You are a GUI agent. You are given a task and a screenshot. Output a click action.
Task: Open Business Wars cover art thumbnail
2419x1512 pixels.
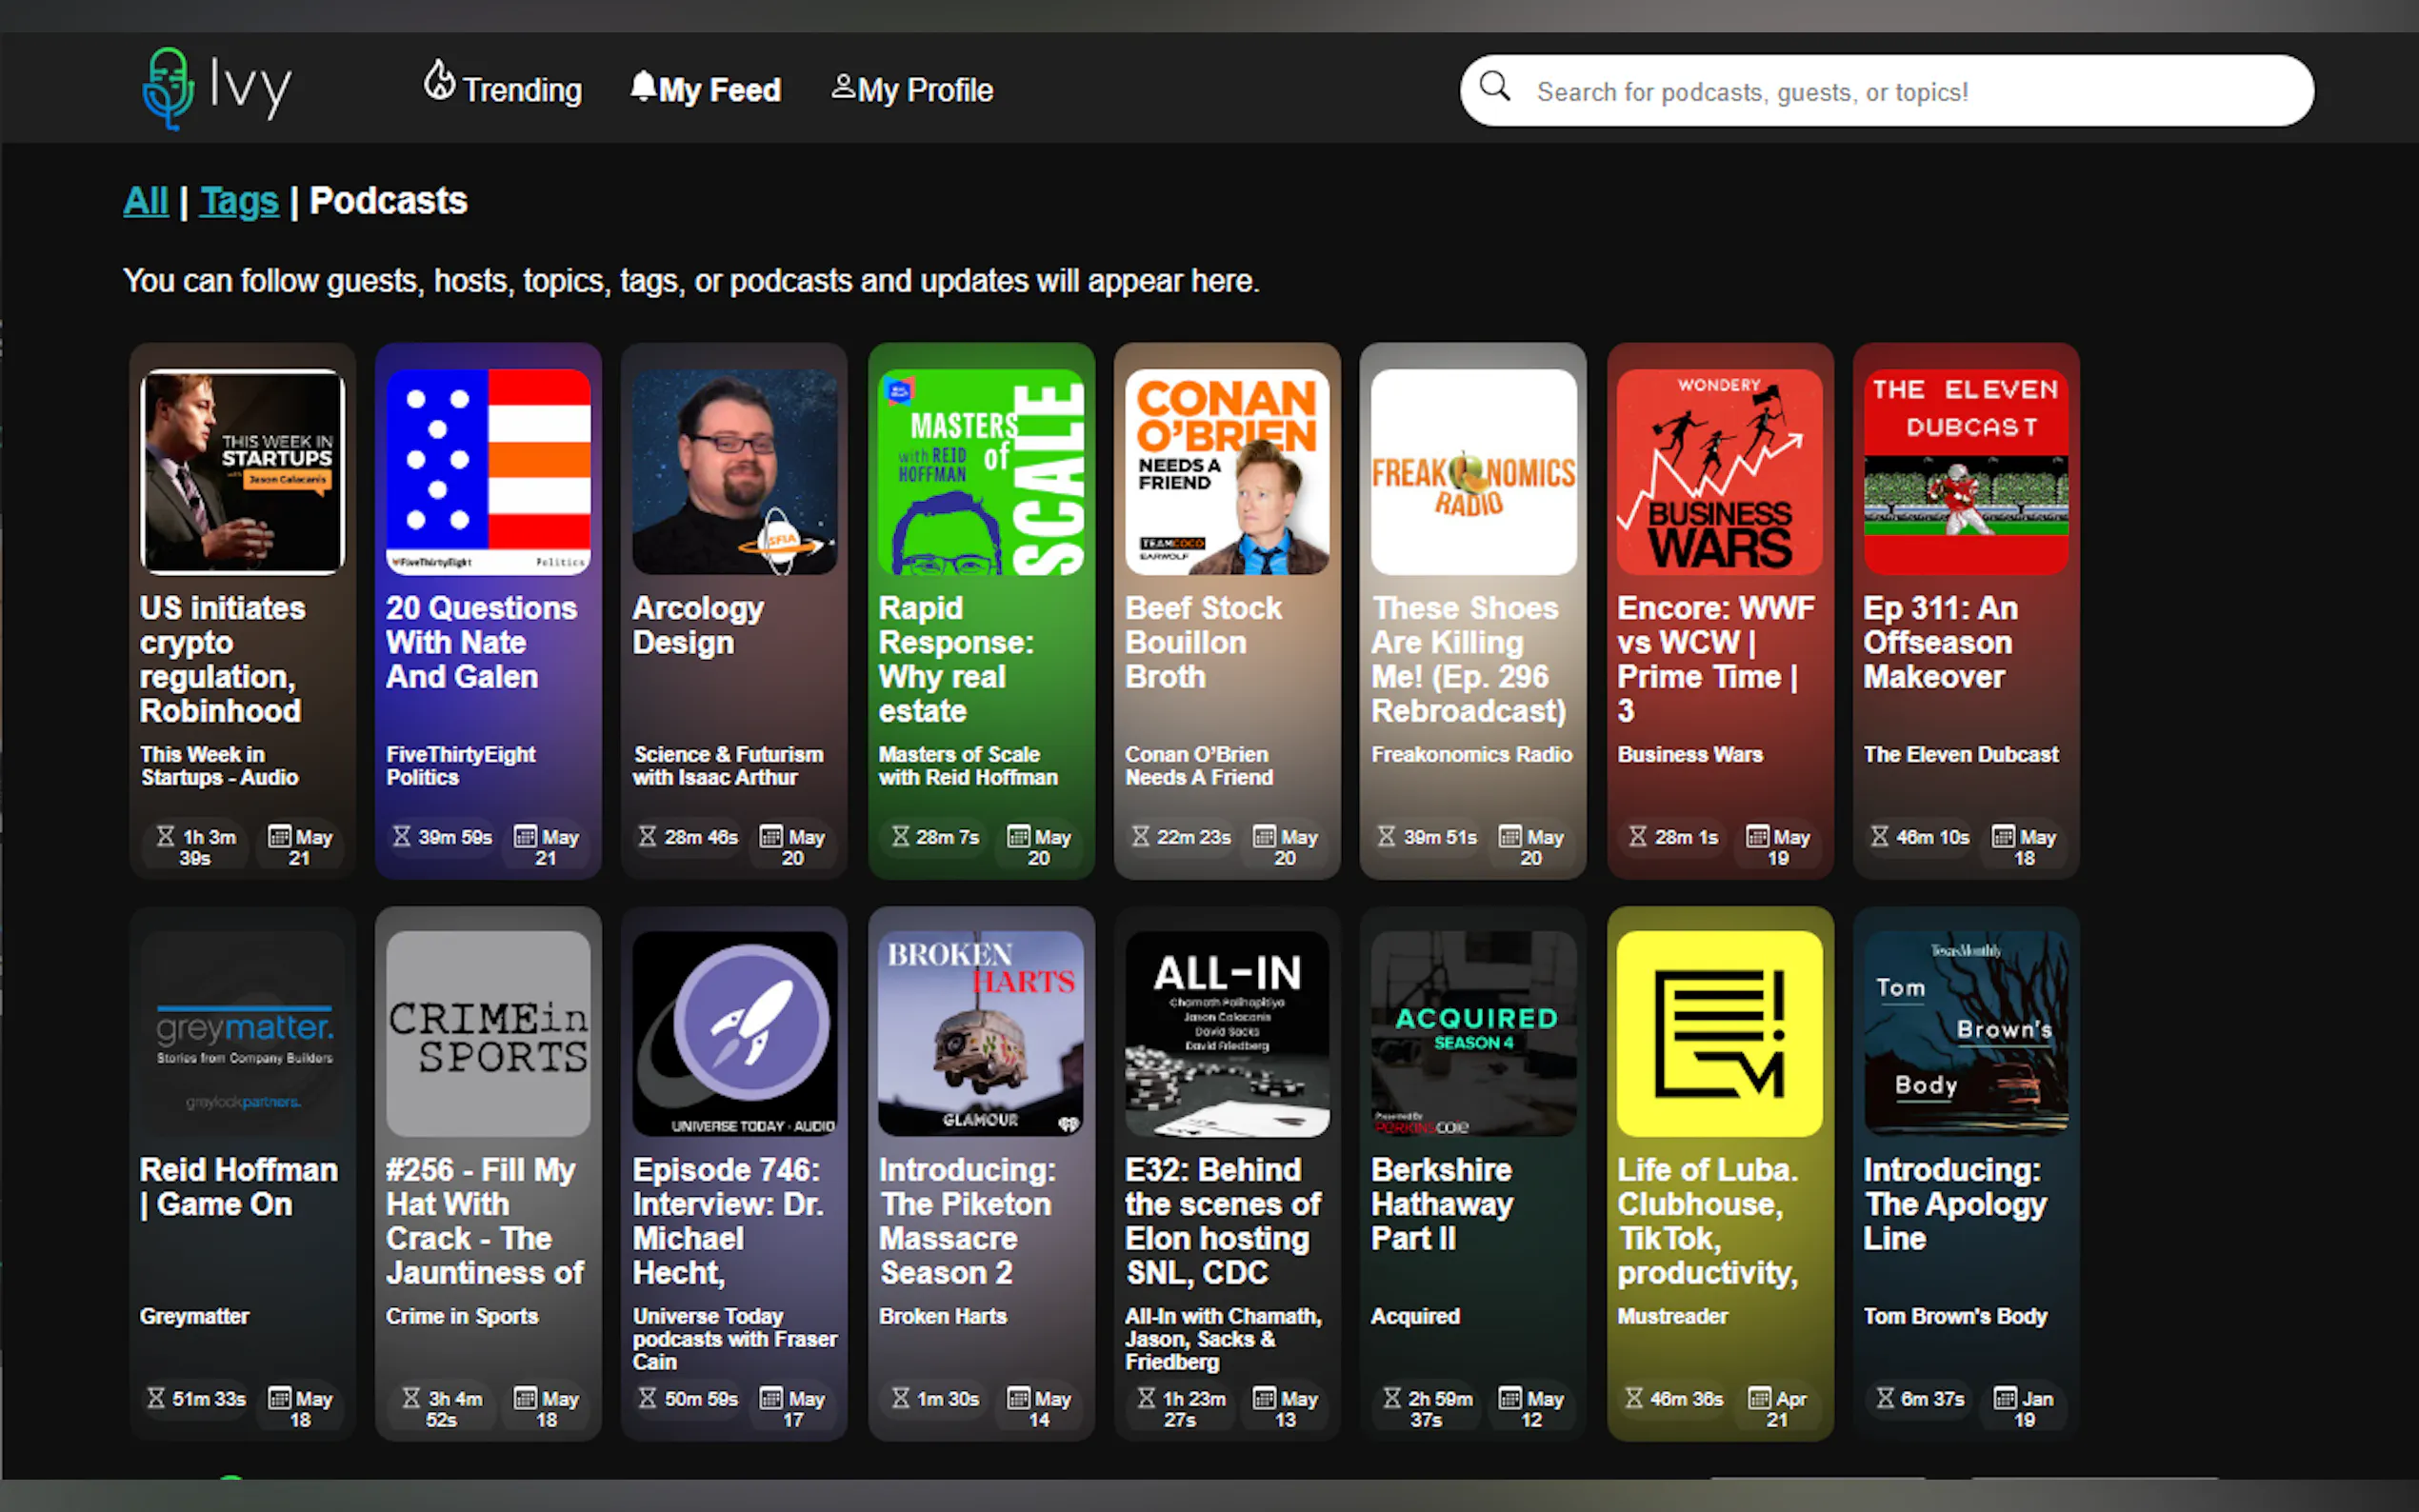1718,472
